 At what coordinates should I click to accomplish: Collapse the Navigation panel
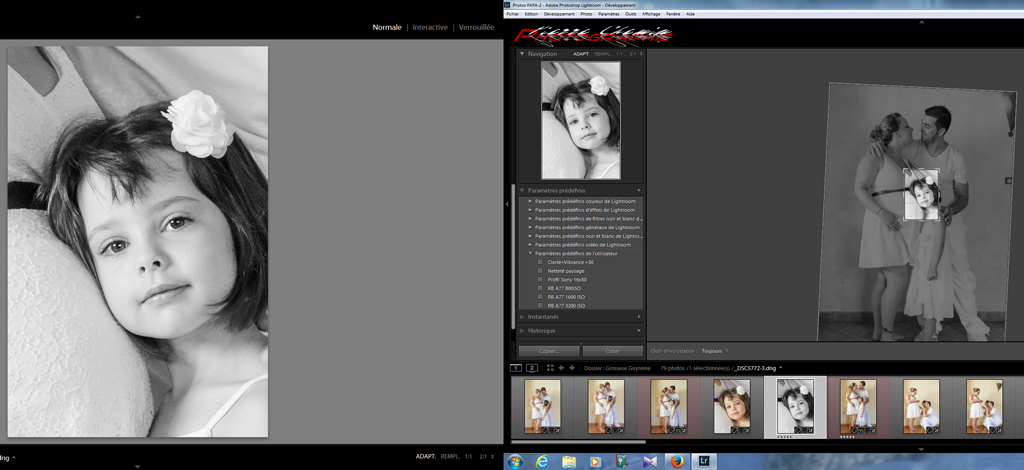click(x=522, y=54)
